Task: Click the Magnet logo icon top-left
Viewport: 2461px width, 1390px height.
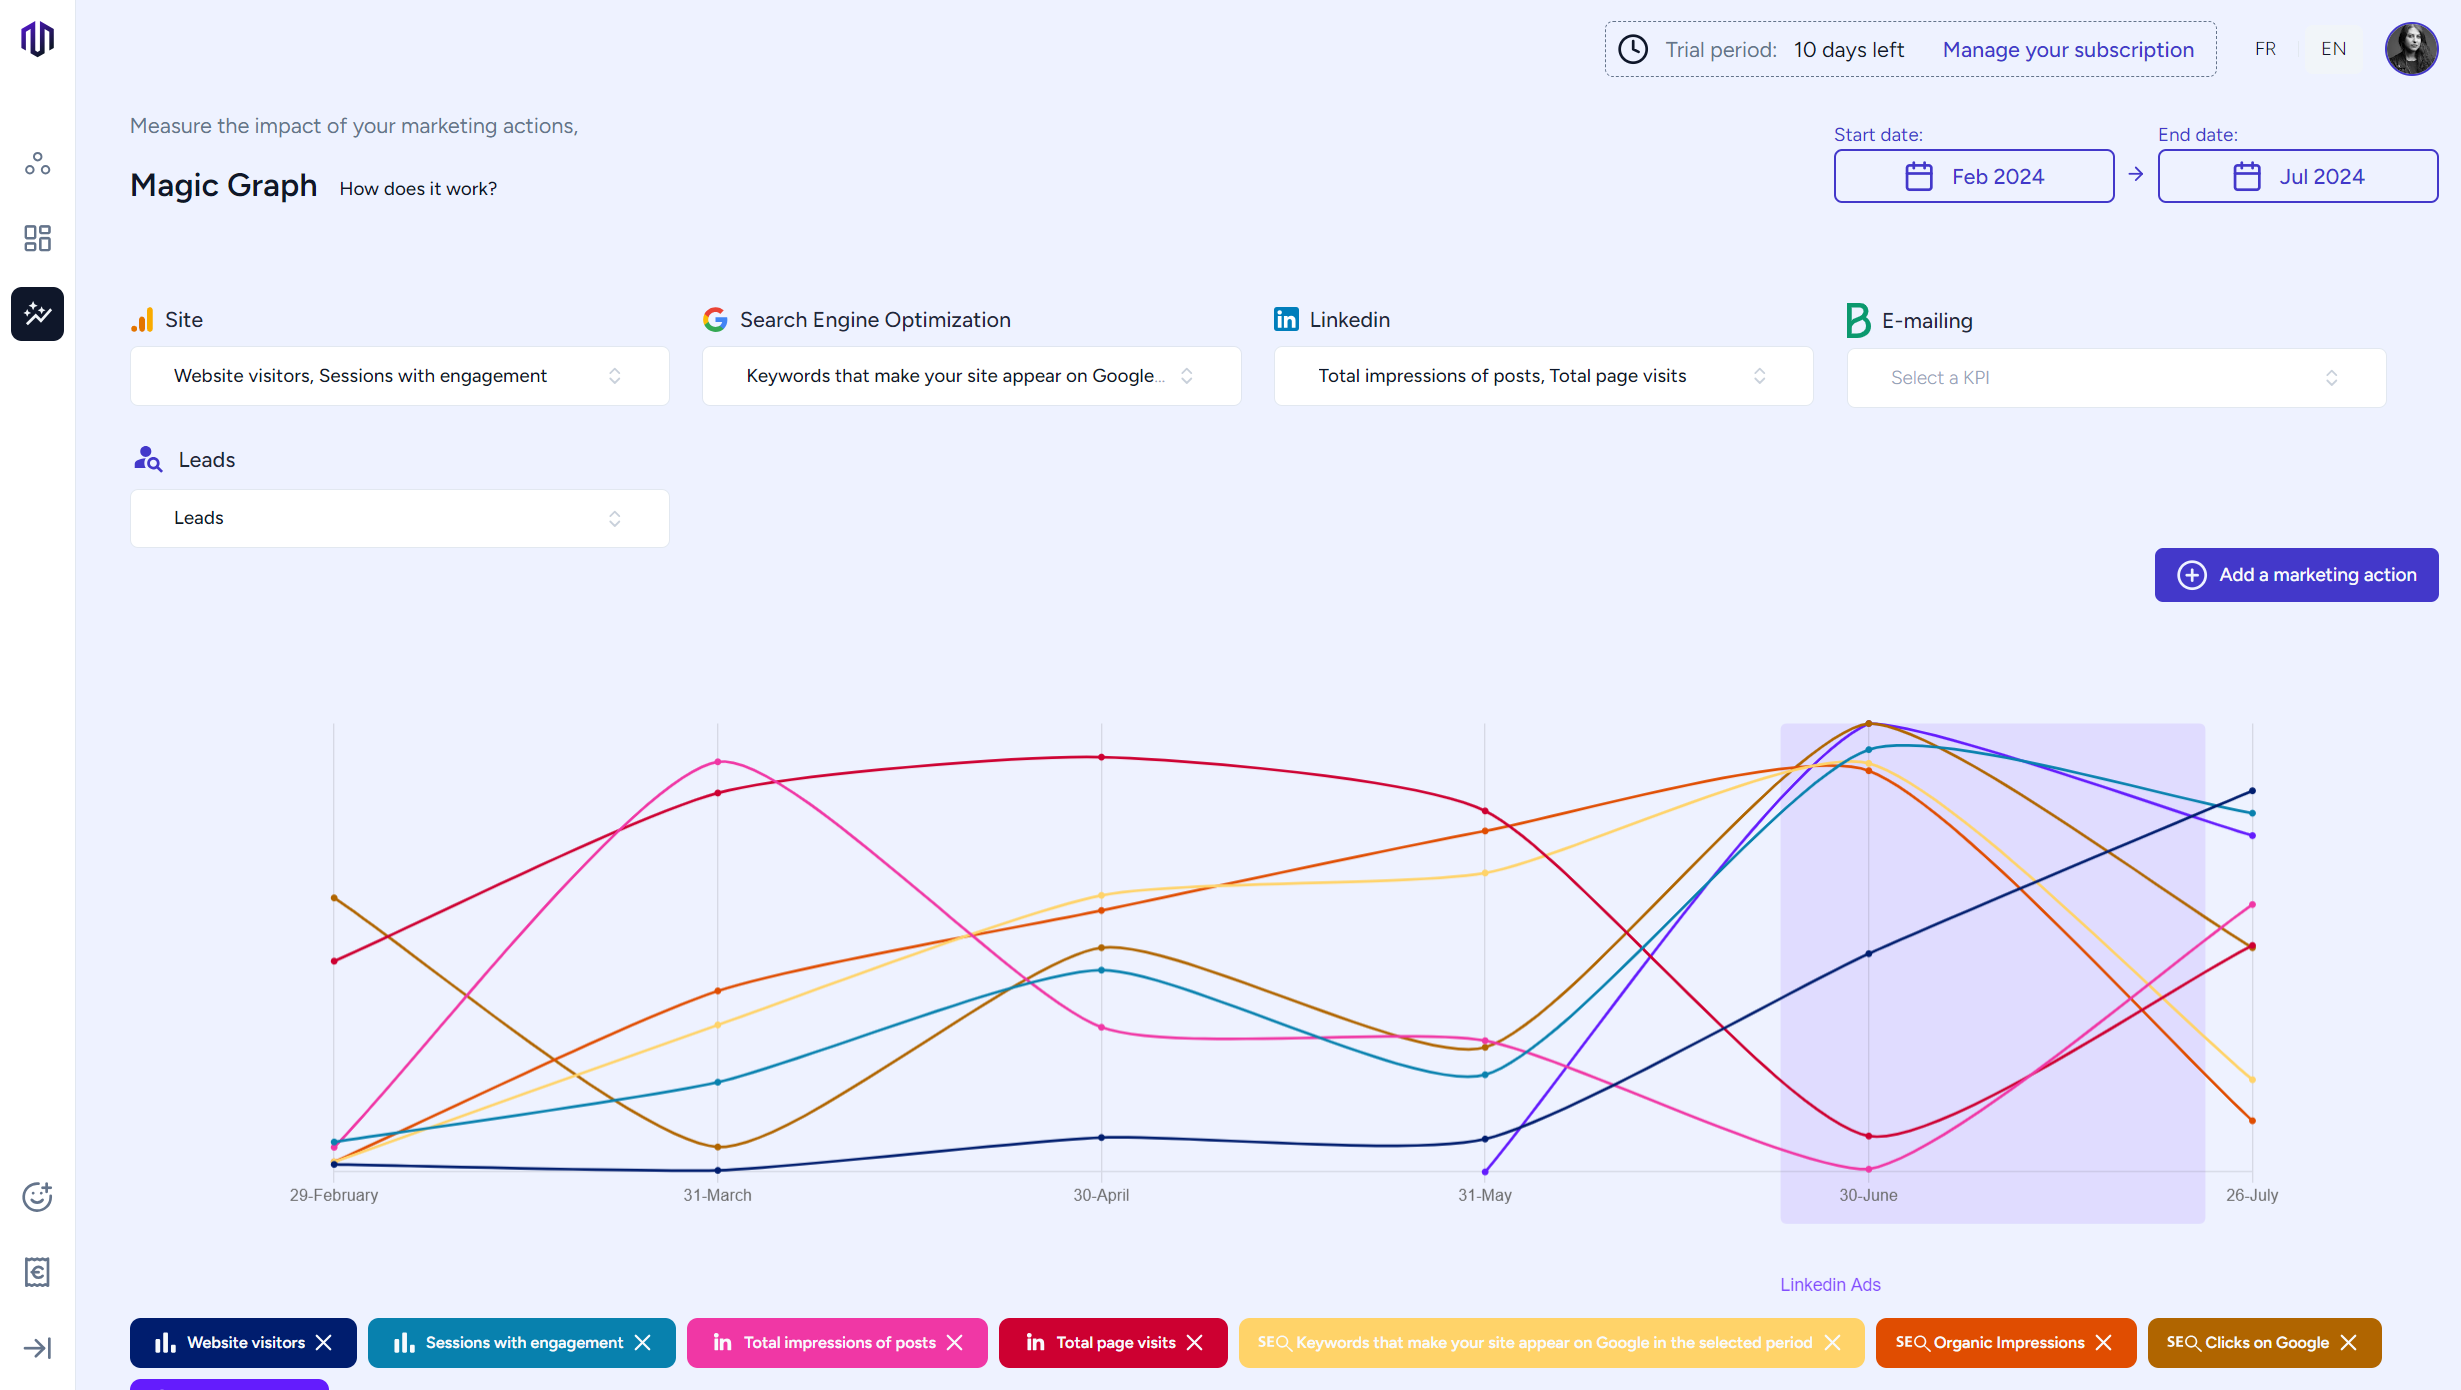Action: click(x=37, y=39)
